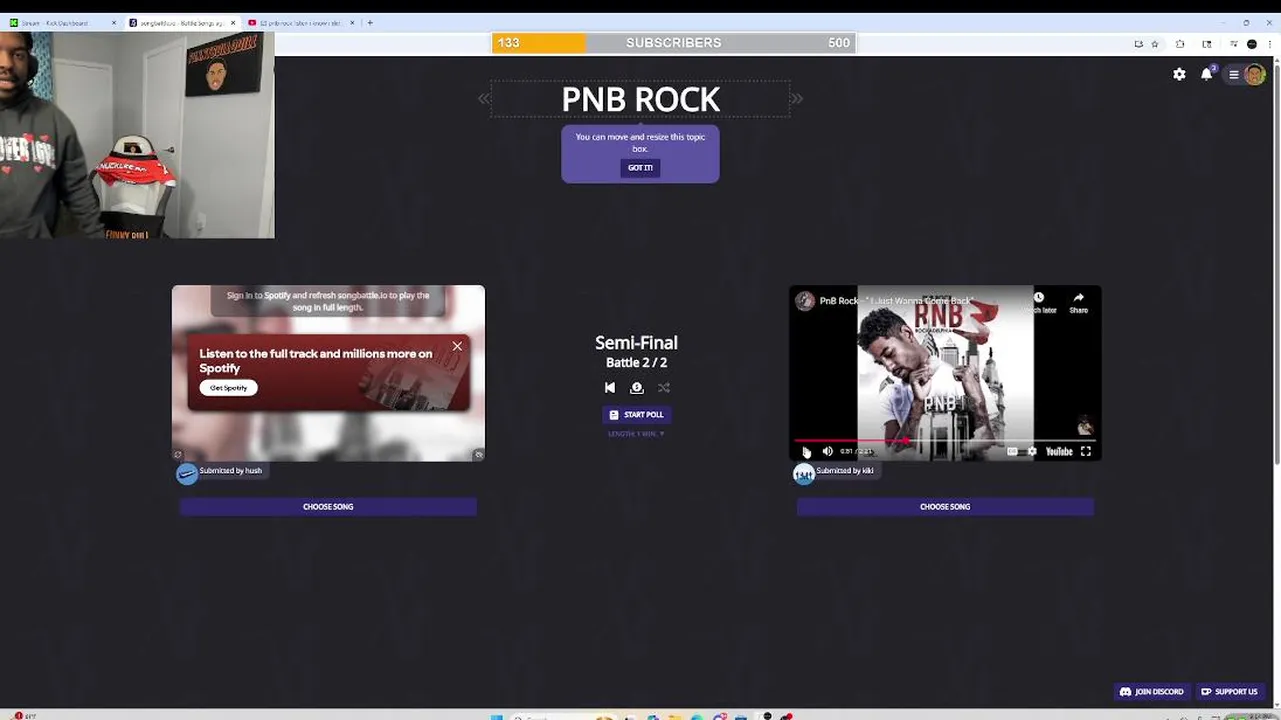The image size is (1281, 720).
Task: Open a new browser tab
Action: (x=370, y=22)
